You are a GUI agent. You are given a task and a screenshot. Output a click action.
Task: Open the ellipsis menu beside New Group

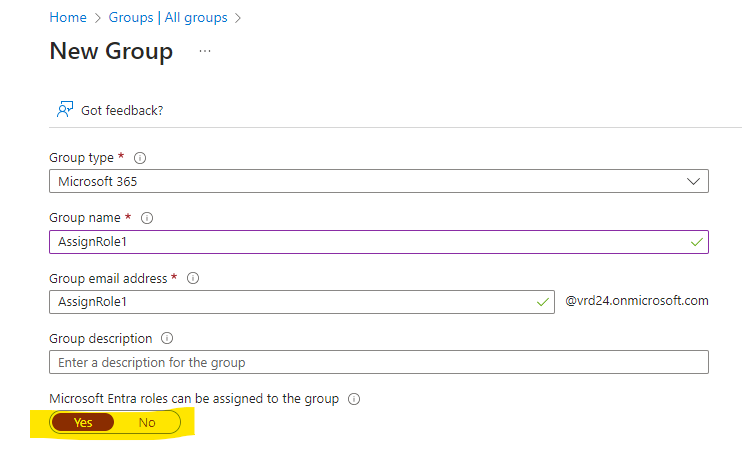click(x=205, y=51)
